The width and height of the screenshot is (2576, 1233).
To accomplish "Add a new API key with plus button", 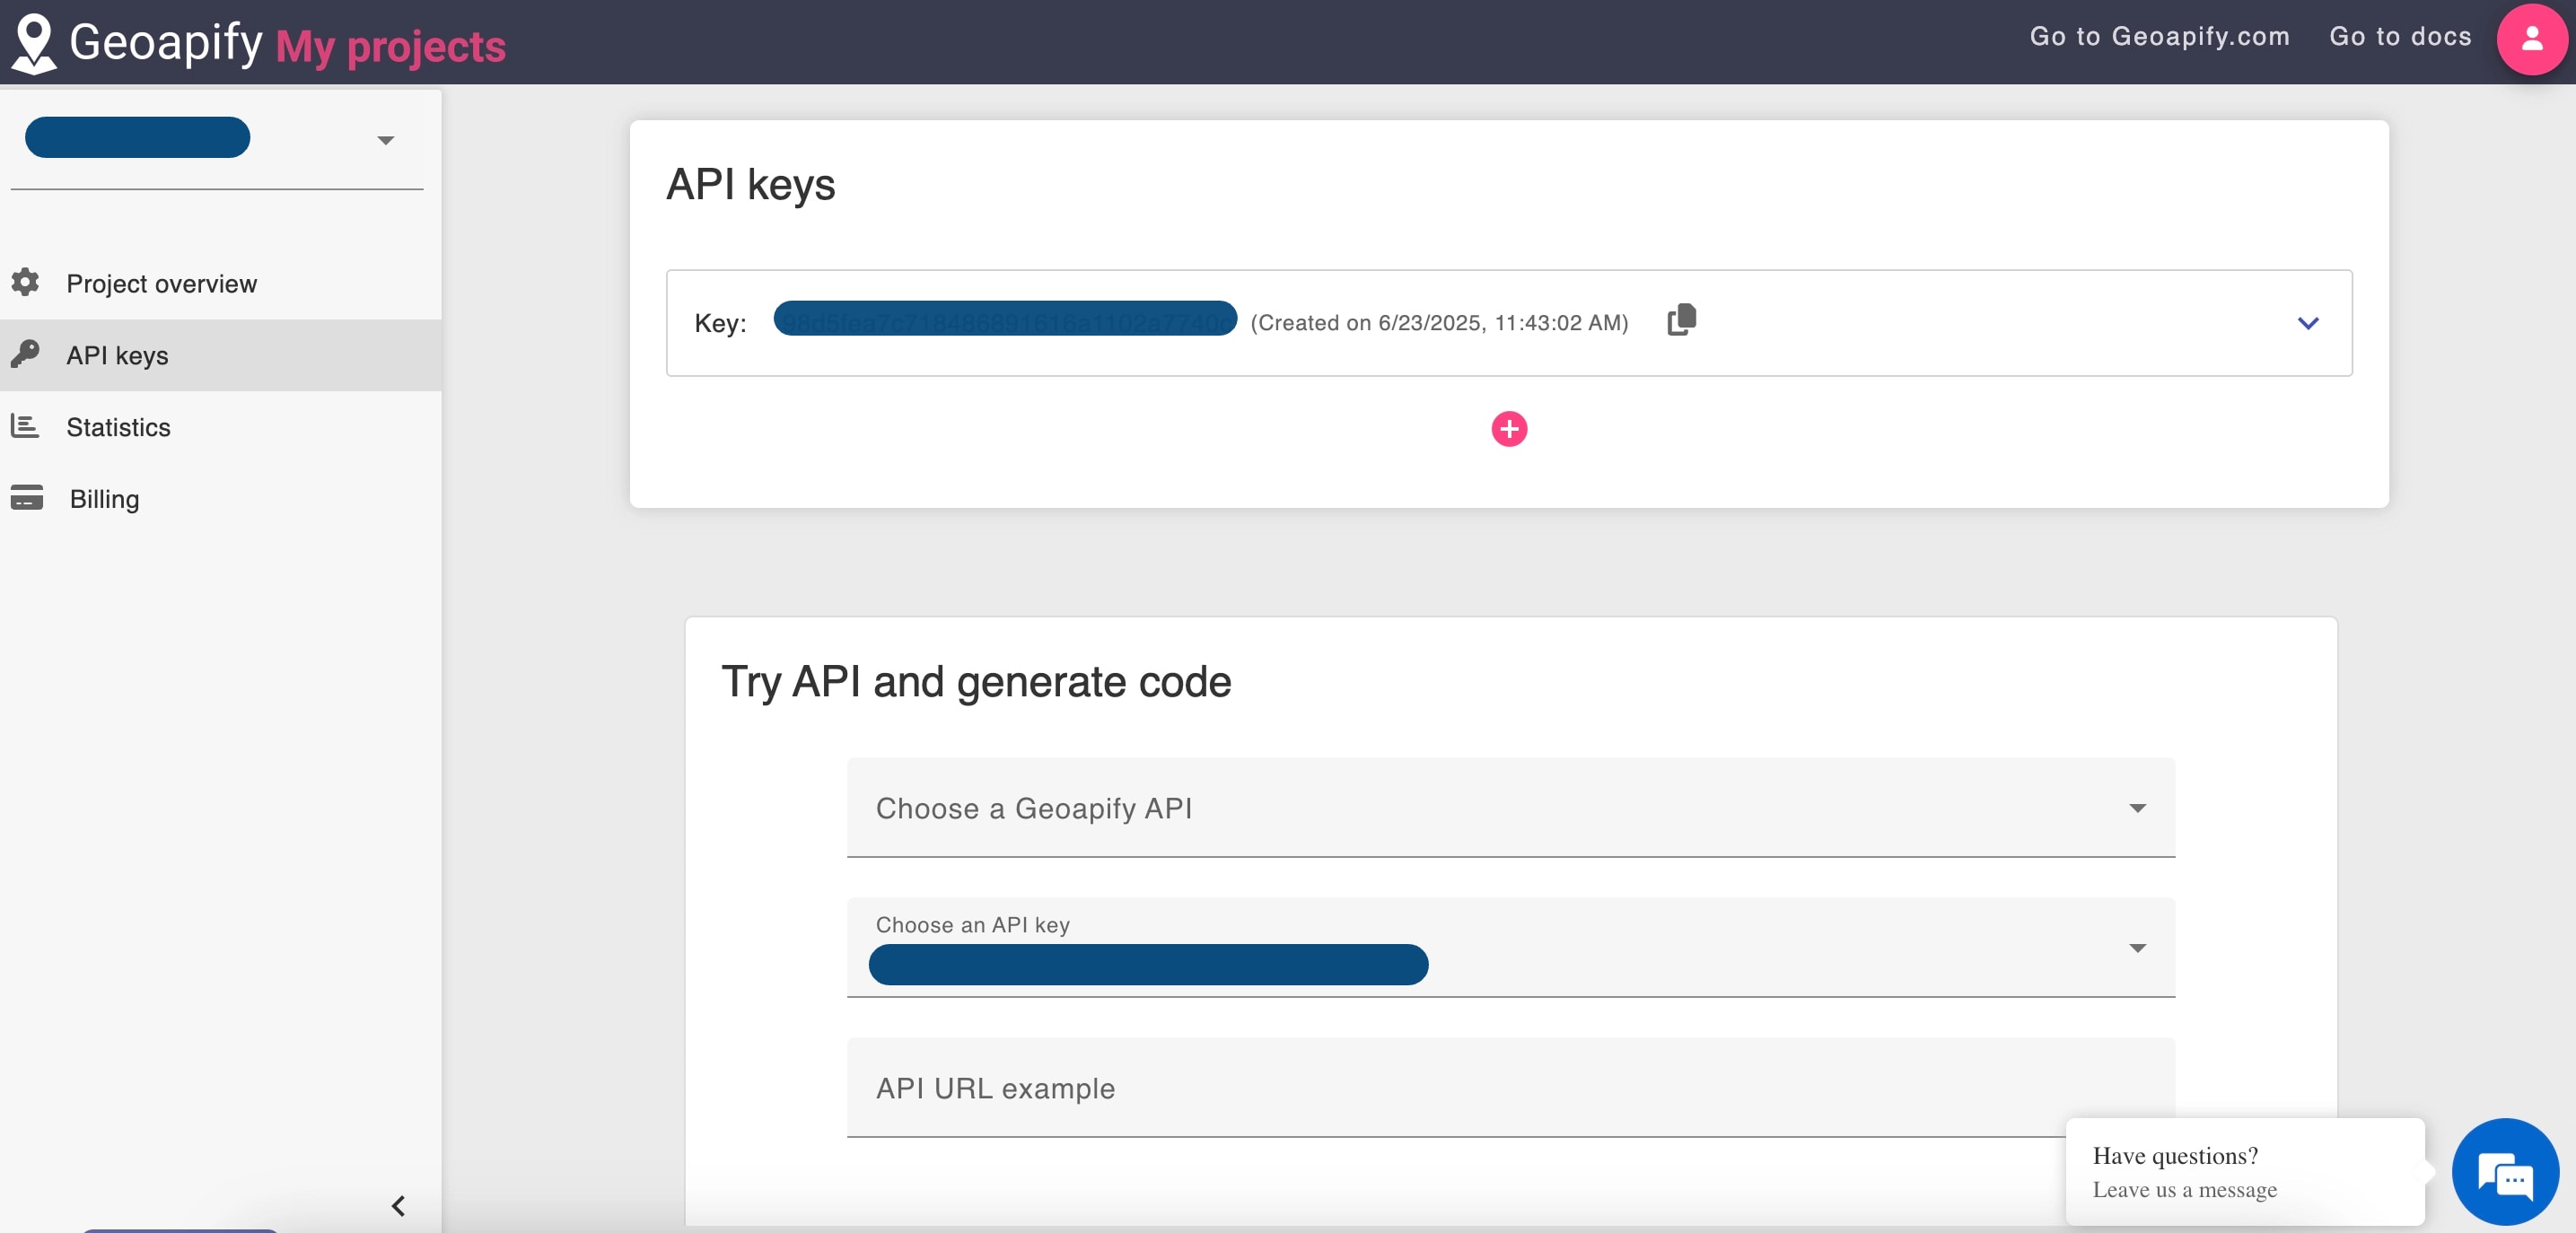I will [1508, 429].
